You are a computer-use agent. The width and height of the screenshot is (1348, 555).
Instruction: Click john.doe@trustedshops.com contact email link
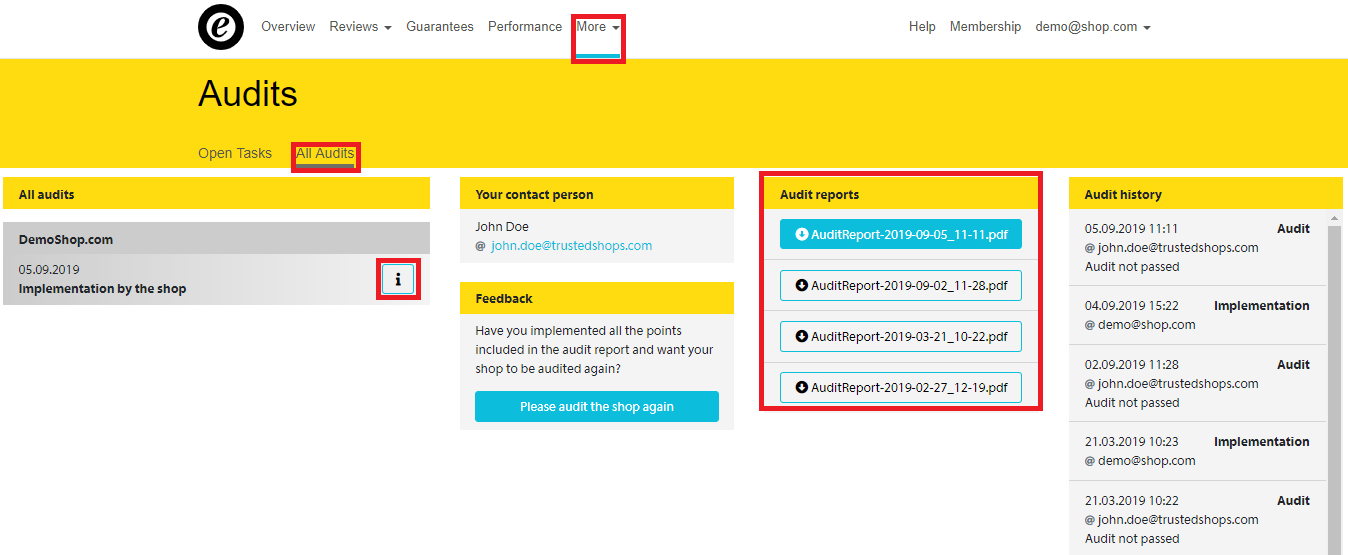[x=571, y=246]
